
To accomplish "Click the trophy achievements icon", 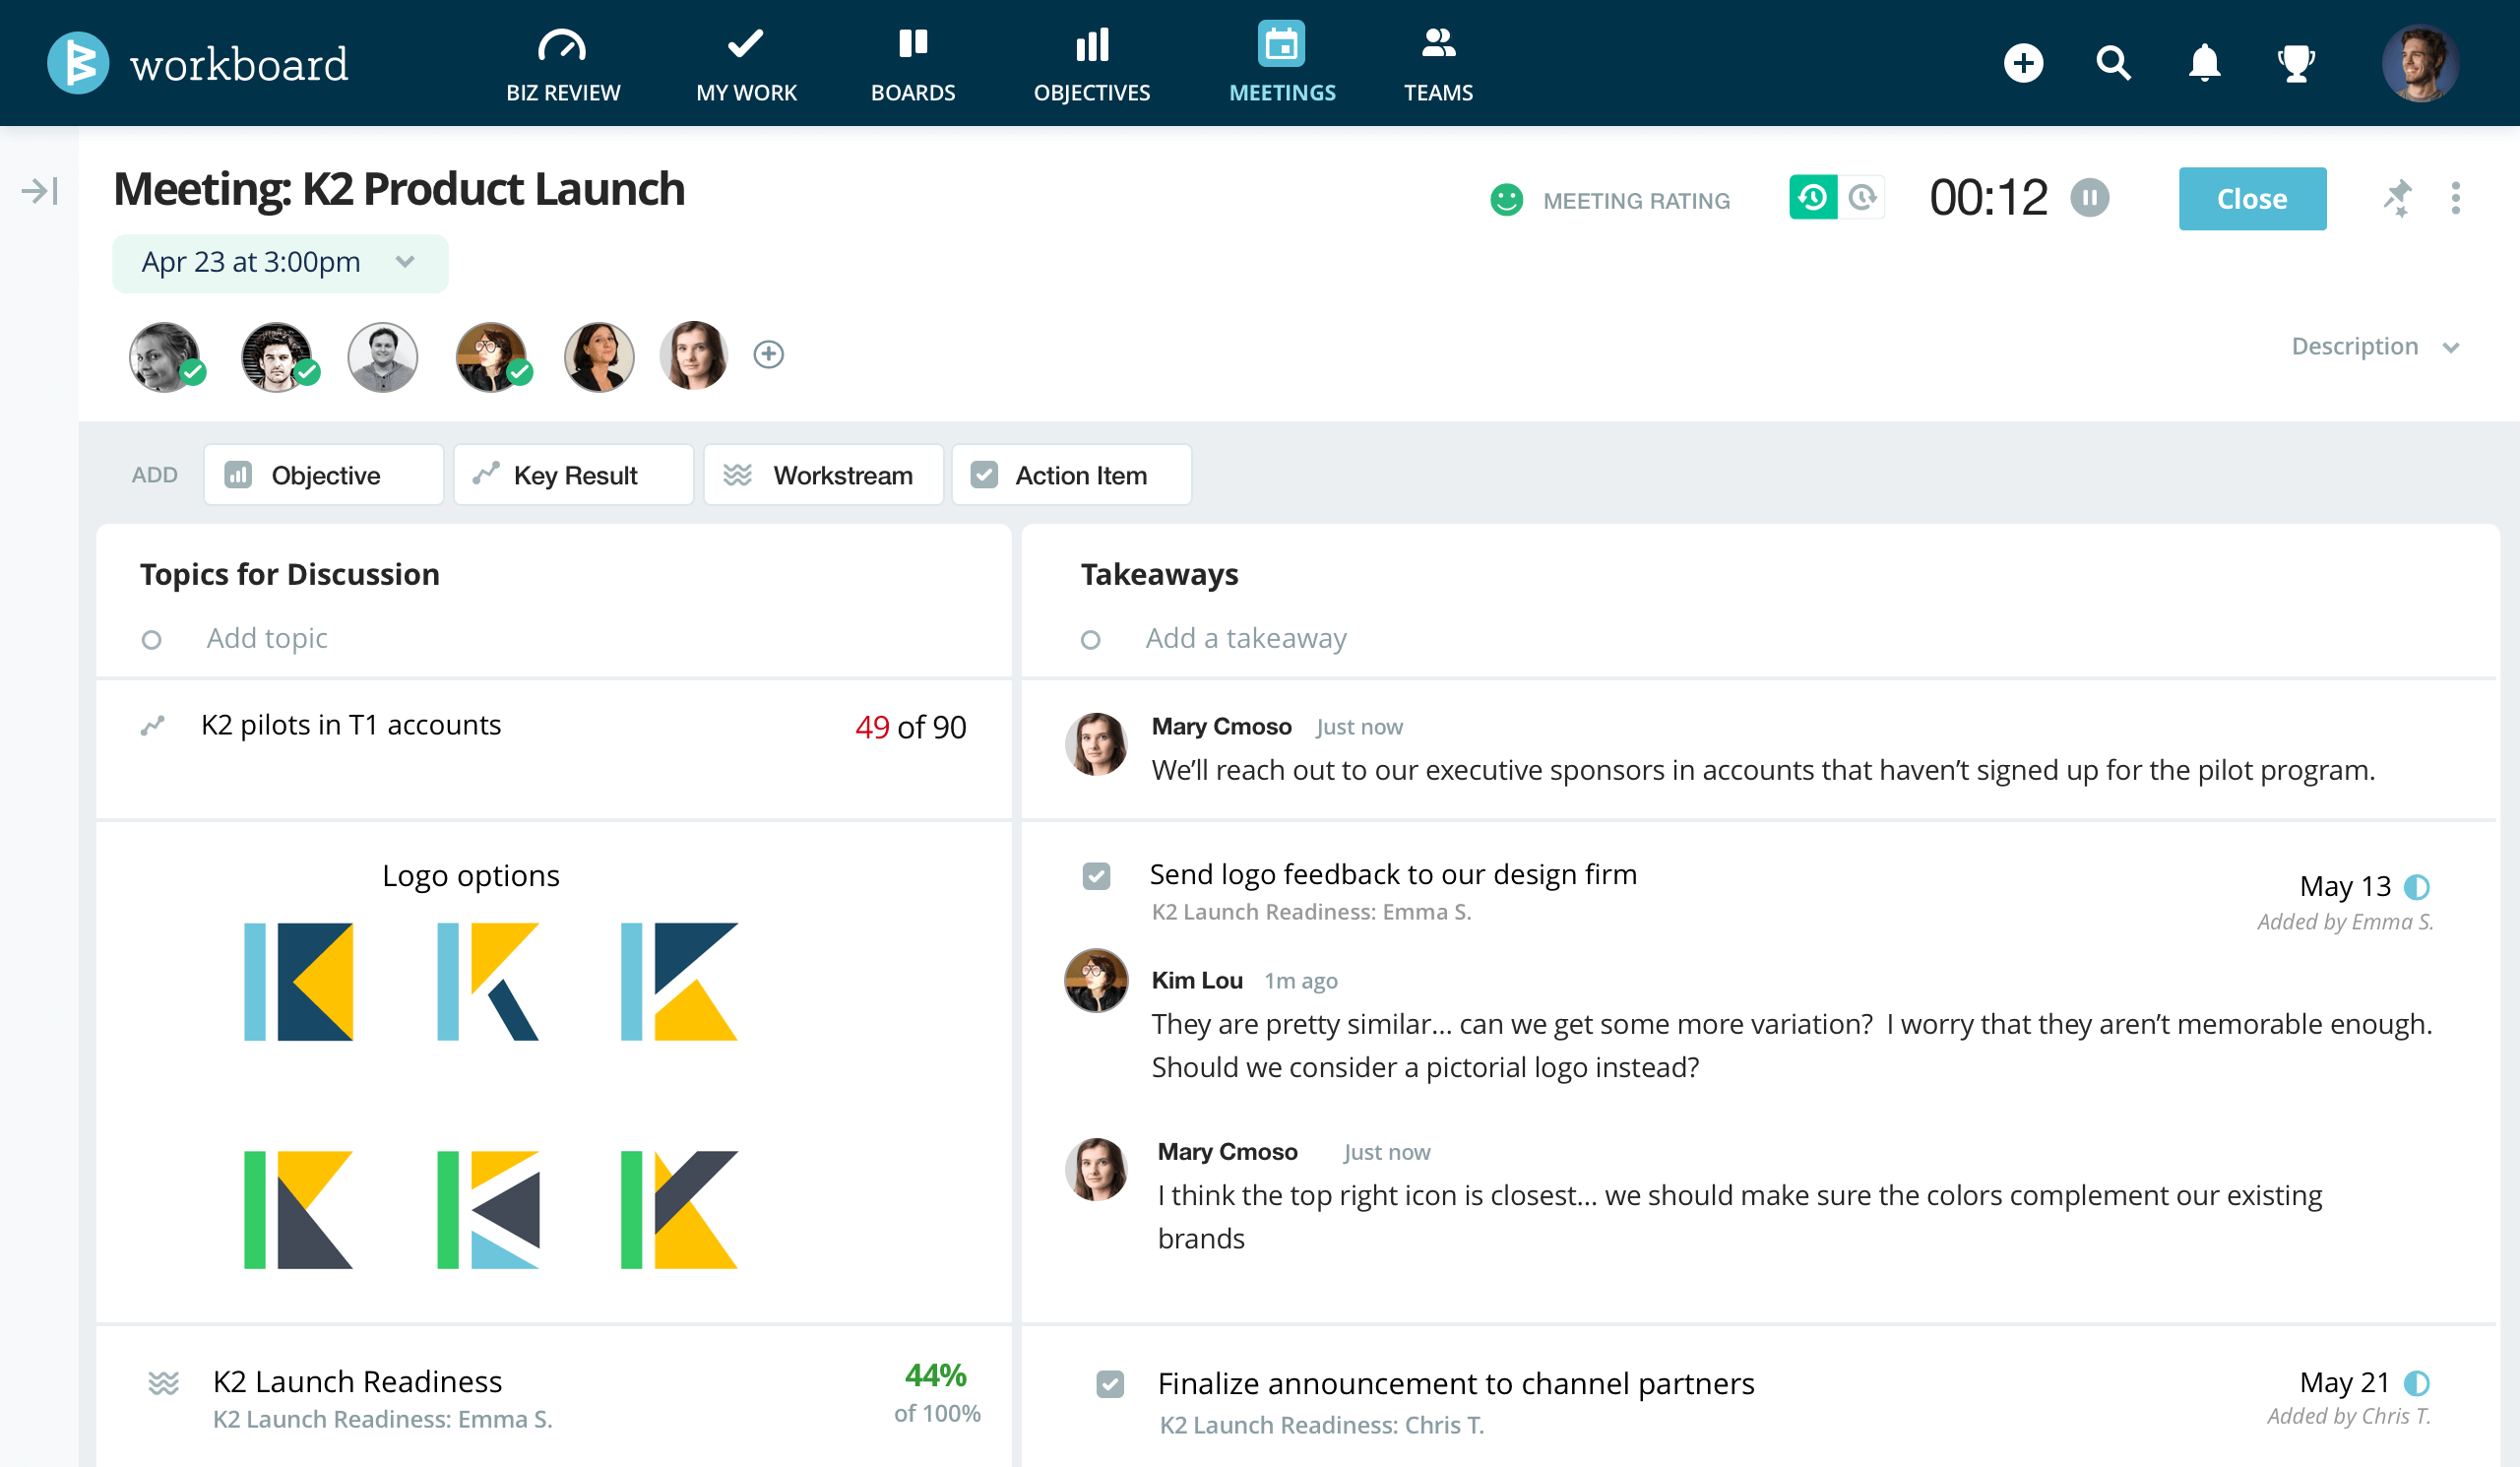I will coord(2296,63).
